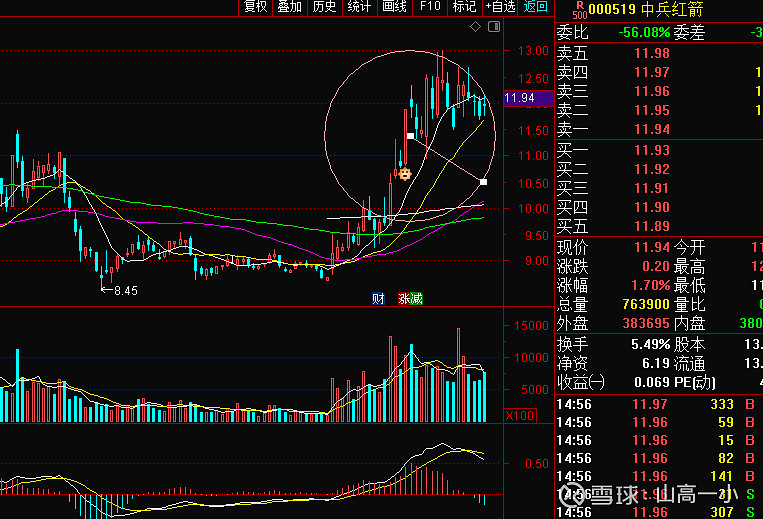Select the 画线 drawing tool
The height and width of the screenshot is (519, 763).
pyautogui.click(x=394, y=7)
